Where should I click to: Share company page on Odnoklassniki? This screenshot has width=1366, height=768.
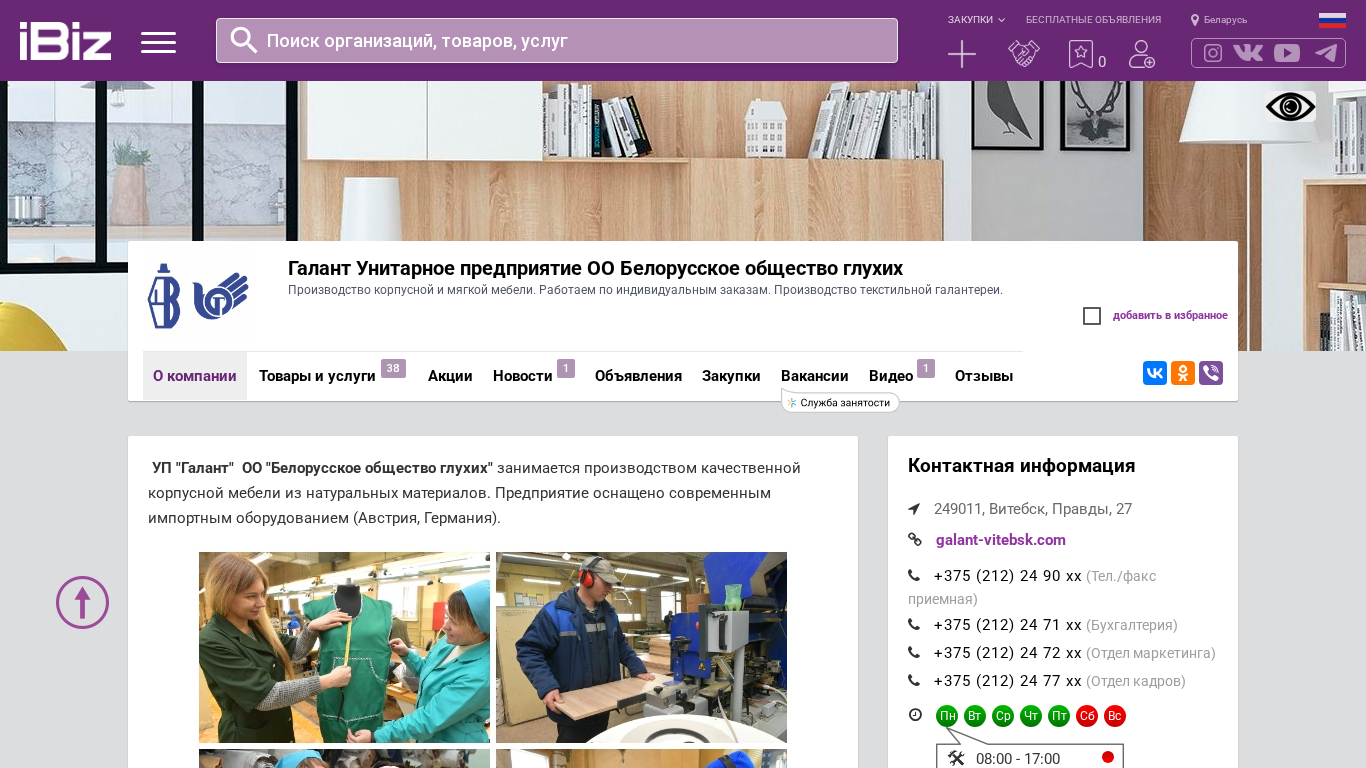coord(1183,373)
